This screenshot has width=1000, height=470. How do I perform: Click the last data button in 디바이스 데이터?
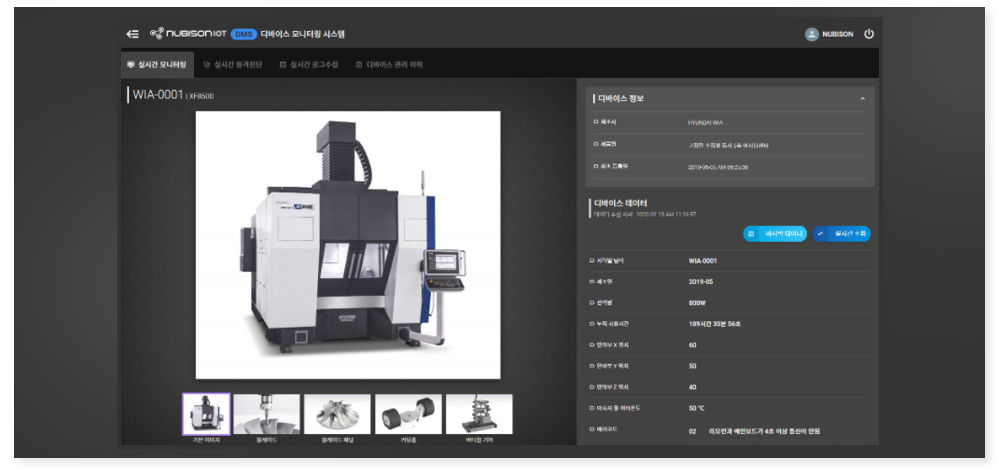(775, 234)
